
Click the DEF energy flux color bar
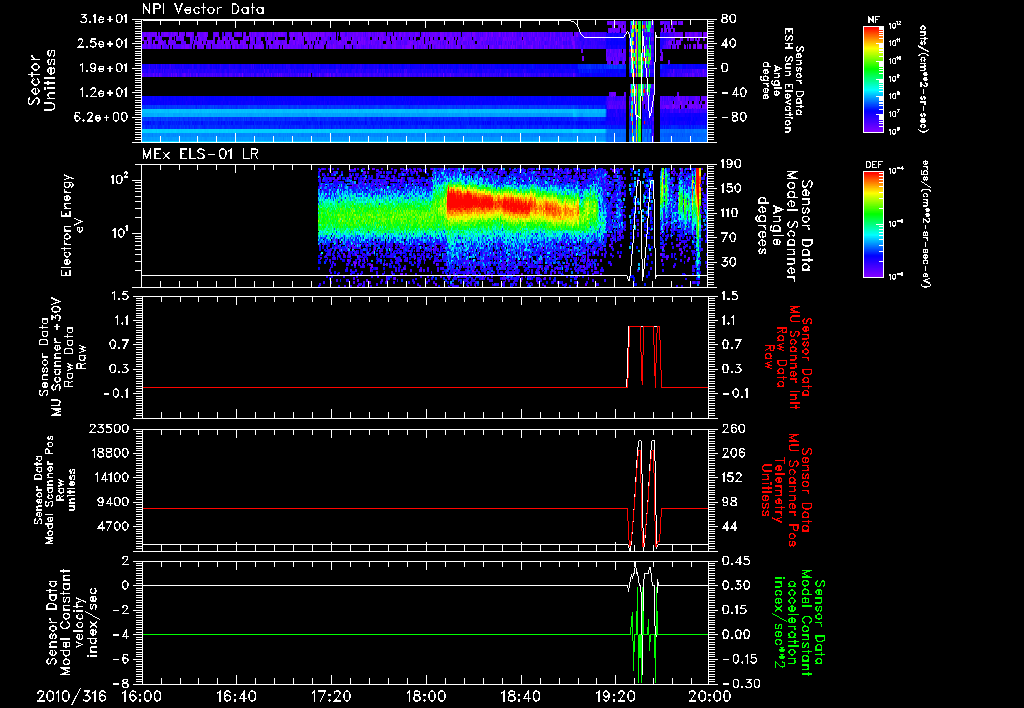873,224
